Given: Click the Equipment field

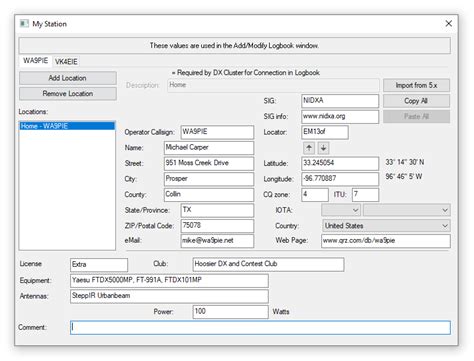Looking at the screenshot, I should pyautogui.click(x=169, y=280).
